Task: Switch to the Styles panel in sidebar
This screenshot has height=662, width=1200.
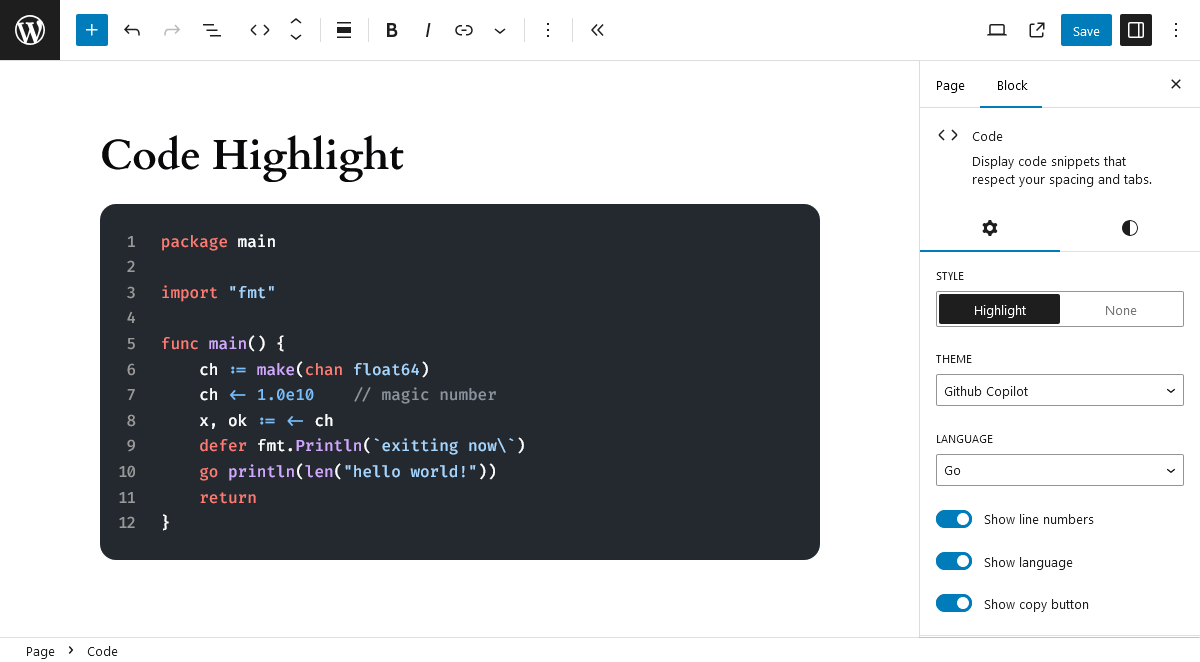Action: (1129, 228)
